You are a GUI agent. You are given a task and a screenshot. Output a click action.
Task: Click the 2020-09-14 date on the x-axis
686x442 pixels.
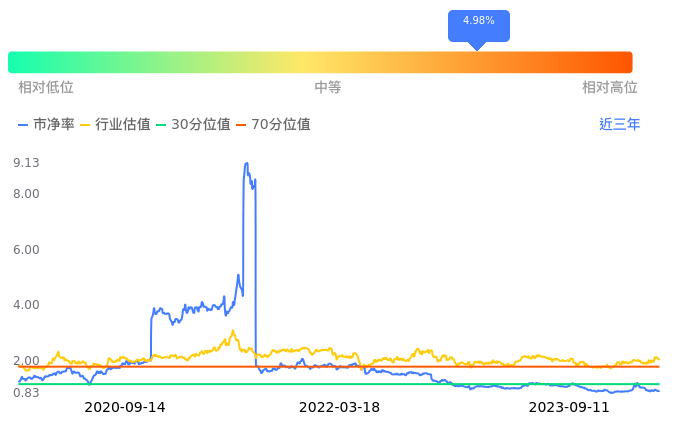tap(125, 408)
